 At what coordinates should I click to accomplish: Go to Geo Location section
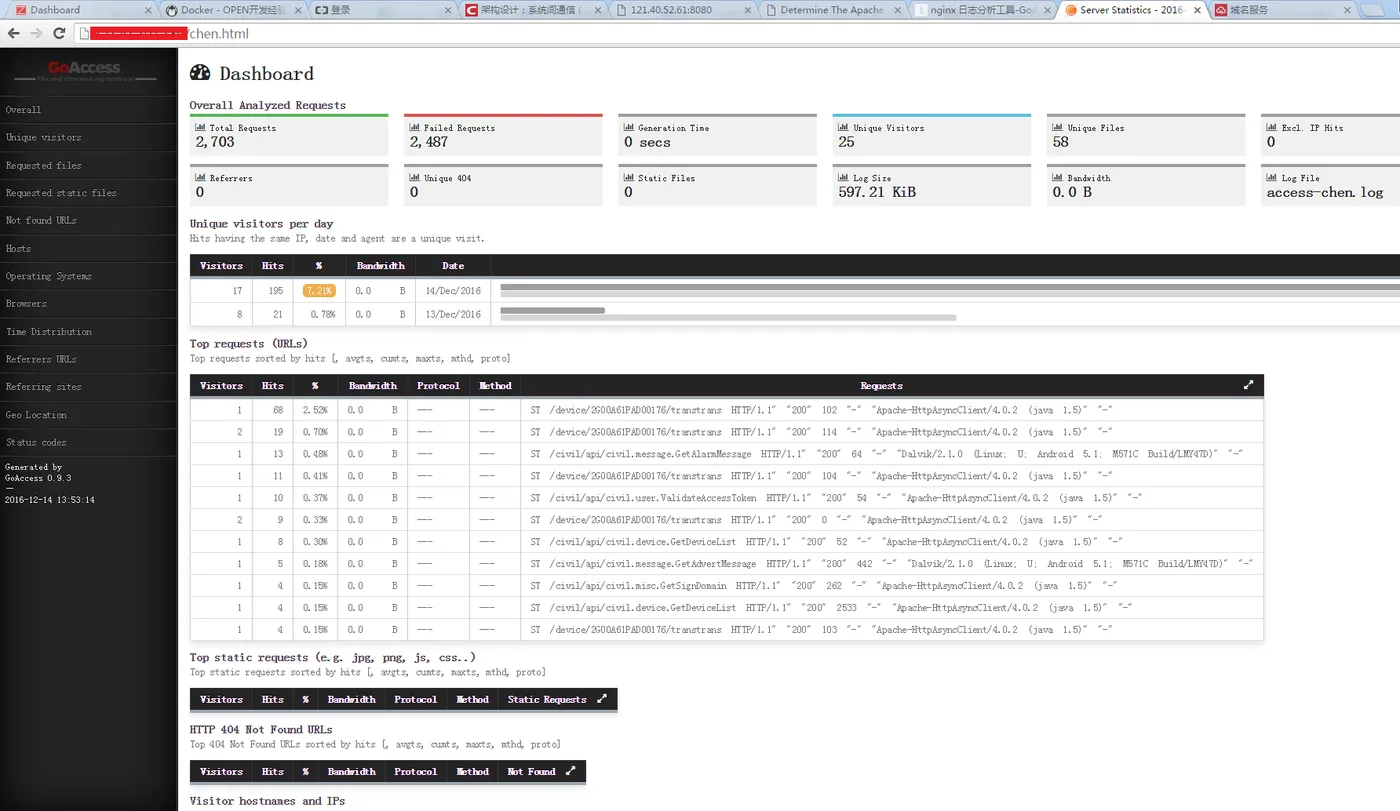(x=88, y=415)
